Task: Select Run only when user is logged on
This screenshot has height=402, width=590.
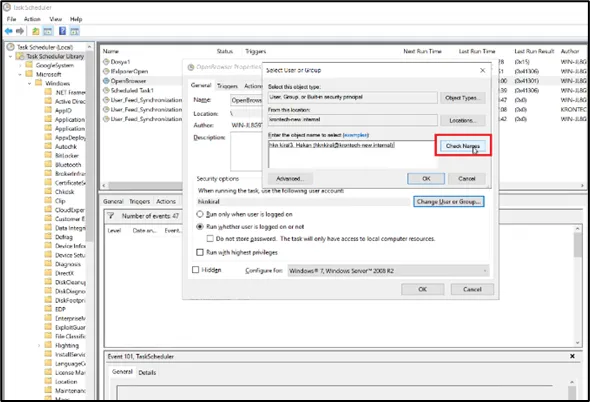Action: click(200, 214)
